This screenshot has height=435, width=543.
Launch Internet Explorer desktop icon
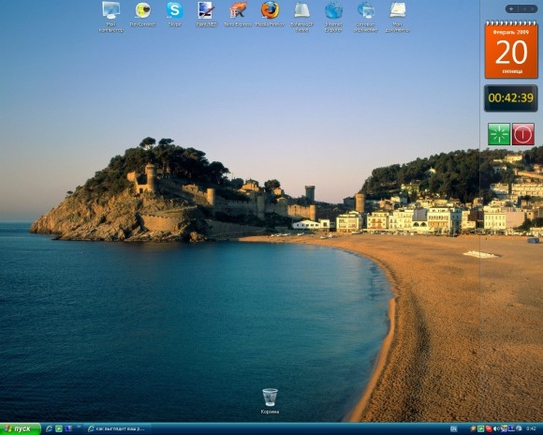coord(333,17)
